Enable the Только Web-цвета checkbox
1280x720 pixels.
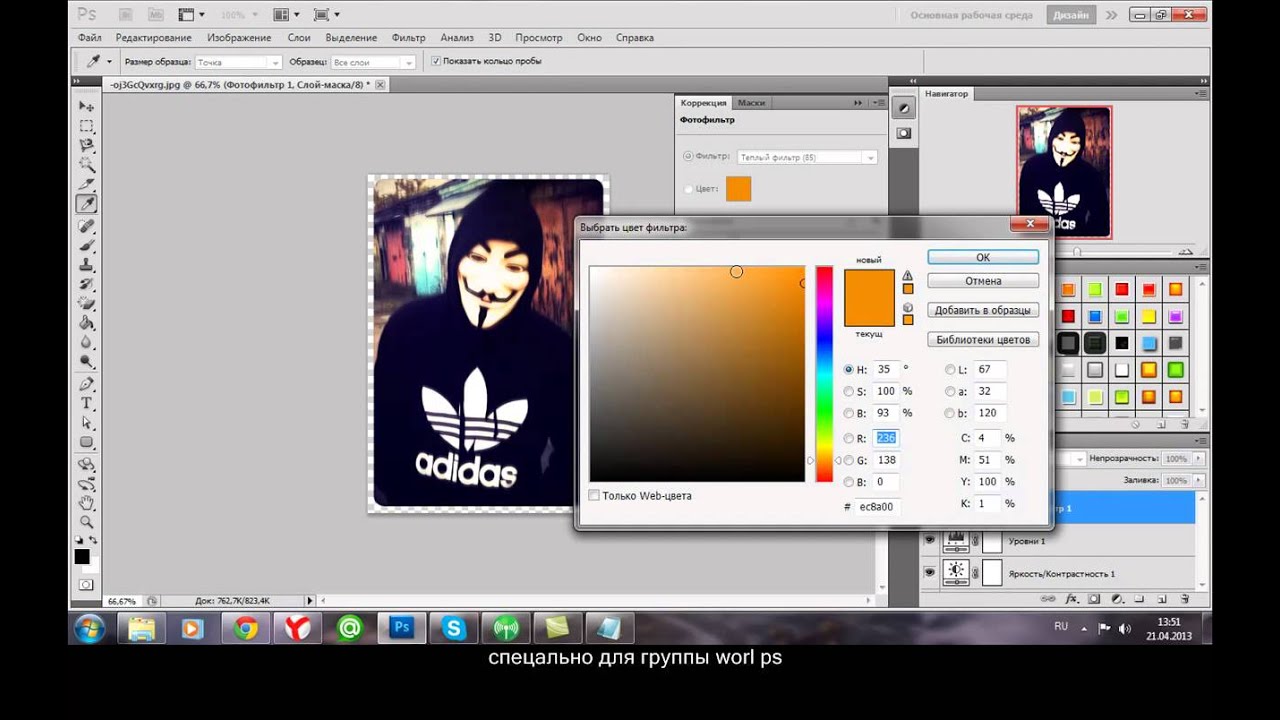point(594,496)
